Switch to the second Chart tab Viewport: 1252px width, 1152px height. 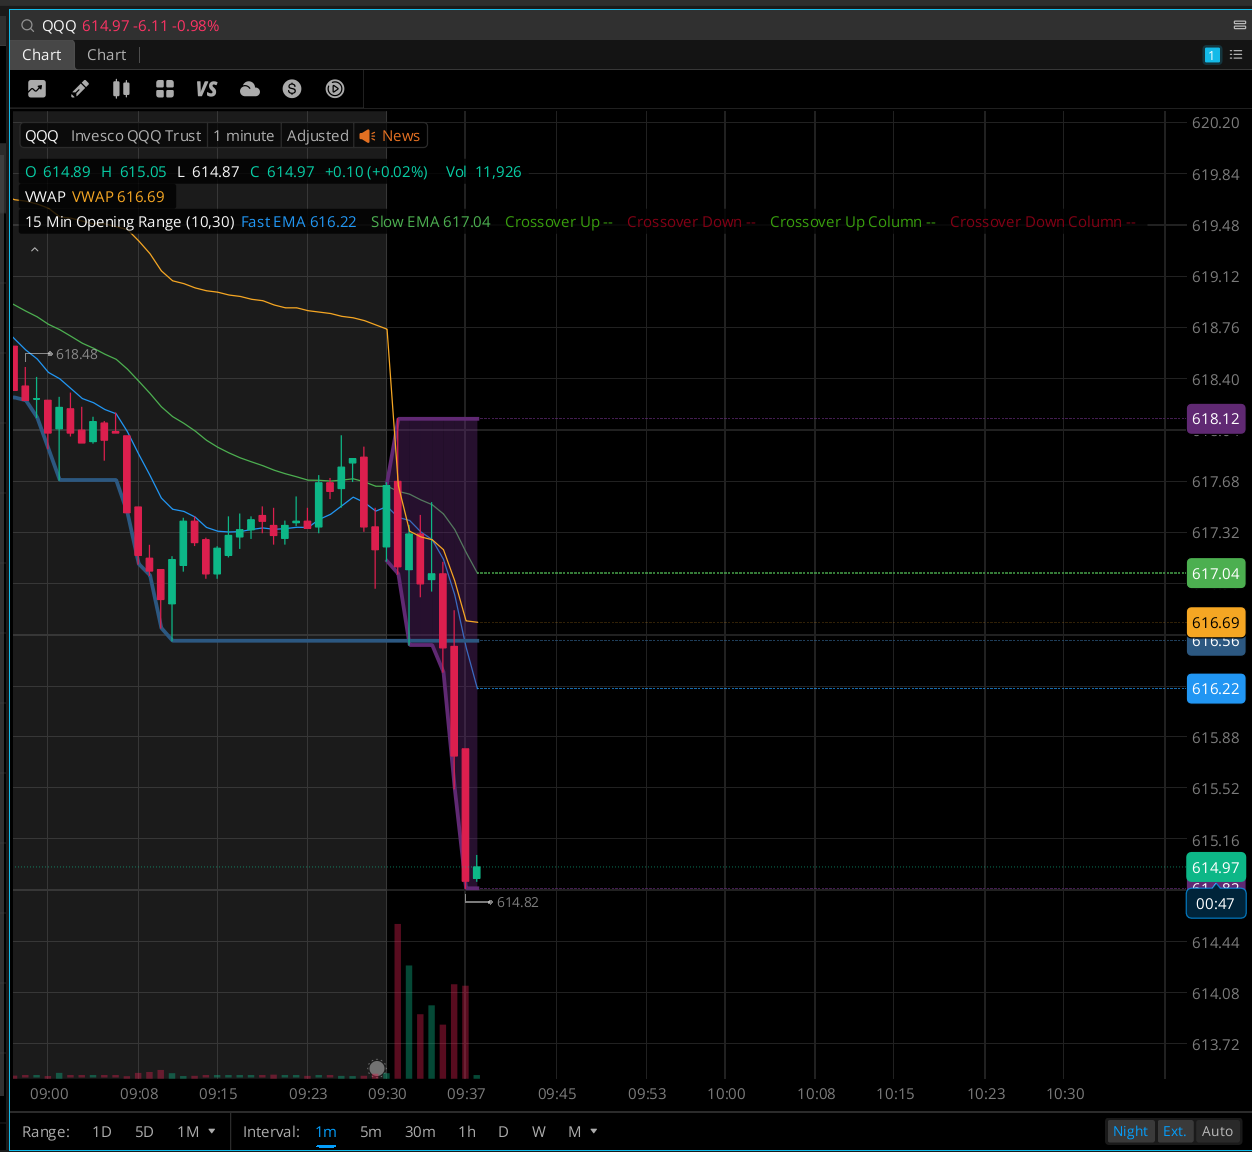pyautogui.click(x=106, y=55)
